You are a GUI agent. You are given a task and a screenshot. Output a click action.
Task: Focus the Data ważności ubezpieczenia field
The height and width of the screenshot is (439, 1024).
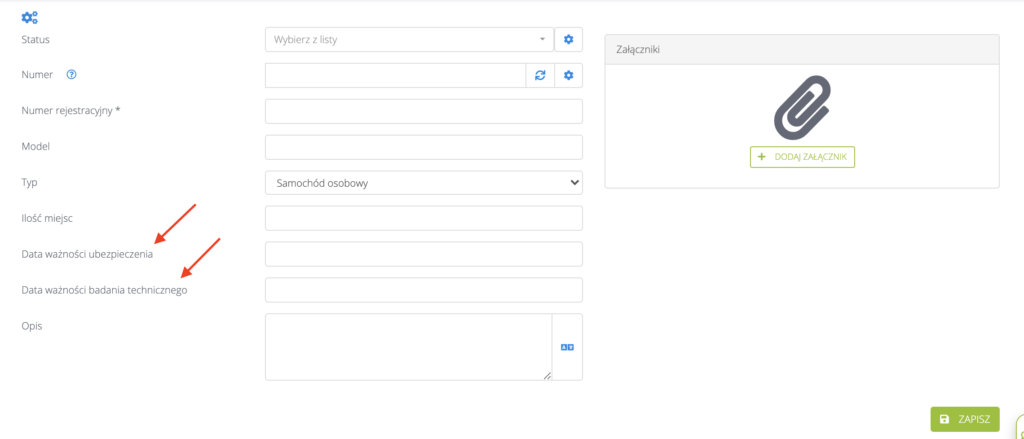[423, 254]
